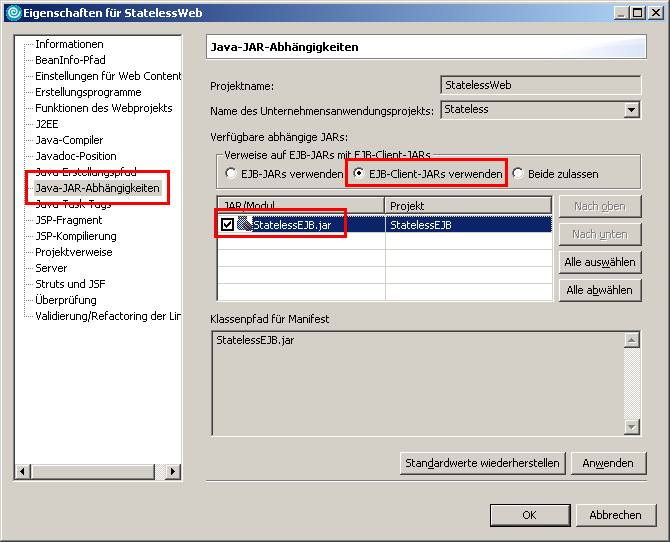Maximize the Eigenschaften dialog window
The image size is (670, 542).
coord(637,13)
